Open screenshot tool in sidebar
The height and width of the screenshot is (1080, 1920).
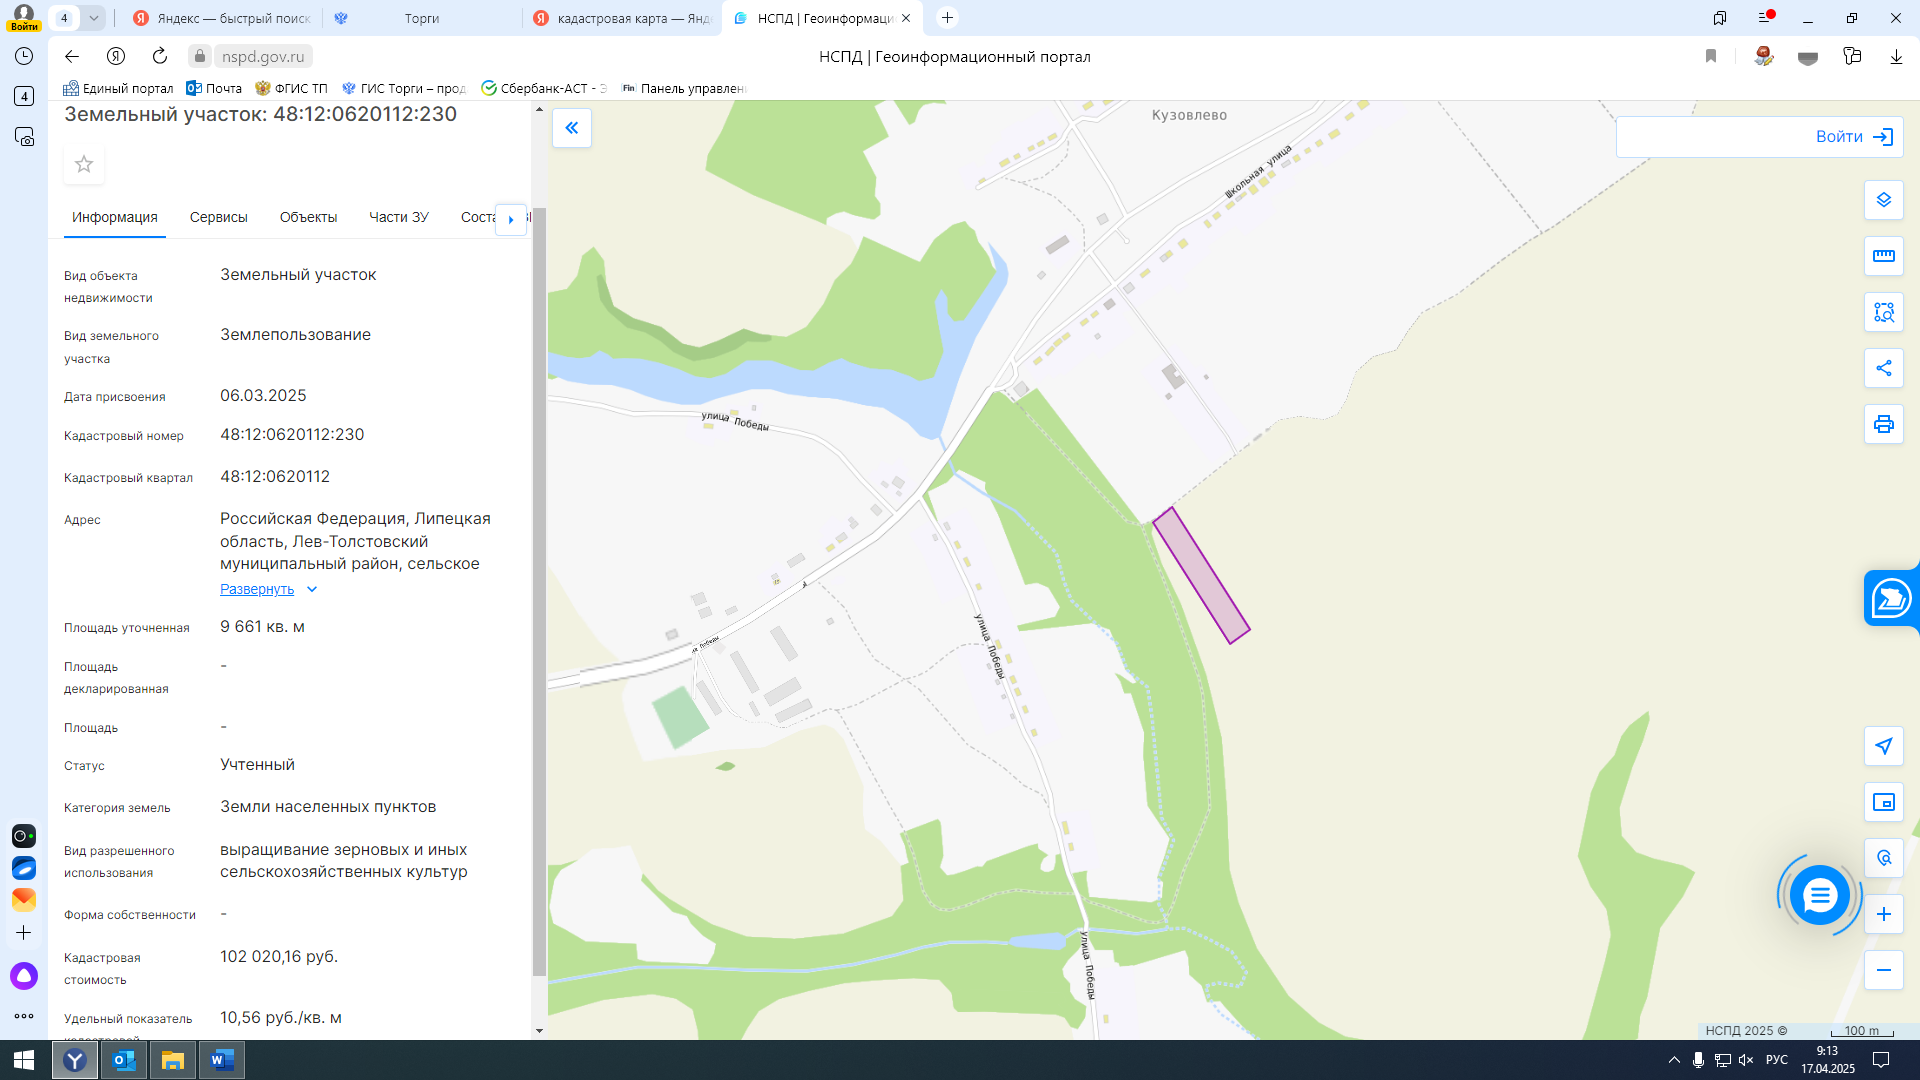pos(24,136)
